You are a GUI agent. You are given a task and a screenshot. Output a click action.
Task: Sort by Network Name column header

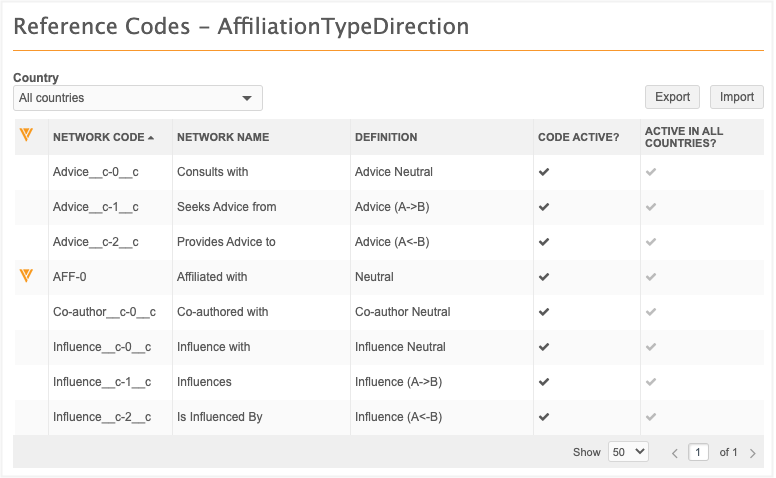pyautogui.click(x=223, y=137)
